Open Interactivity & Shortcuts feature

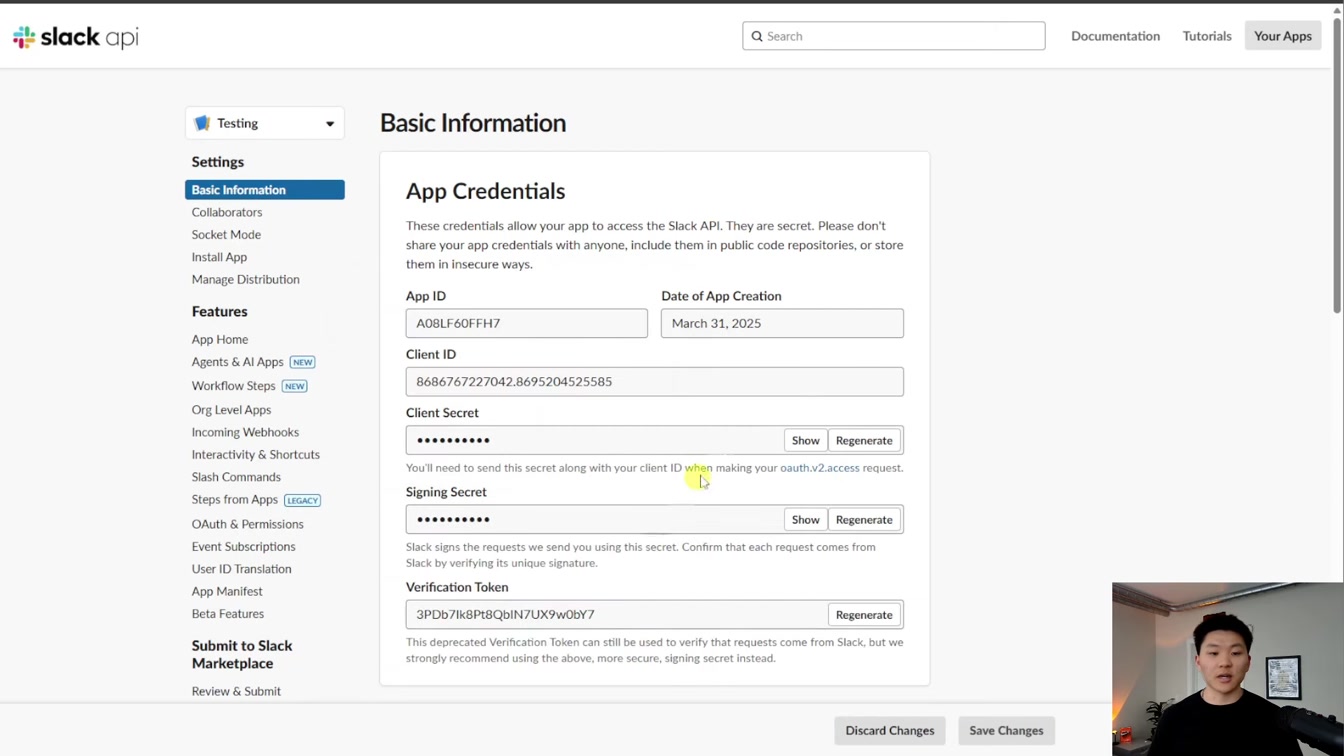pyautogui.click(x=256, y=454)
